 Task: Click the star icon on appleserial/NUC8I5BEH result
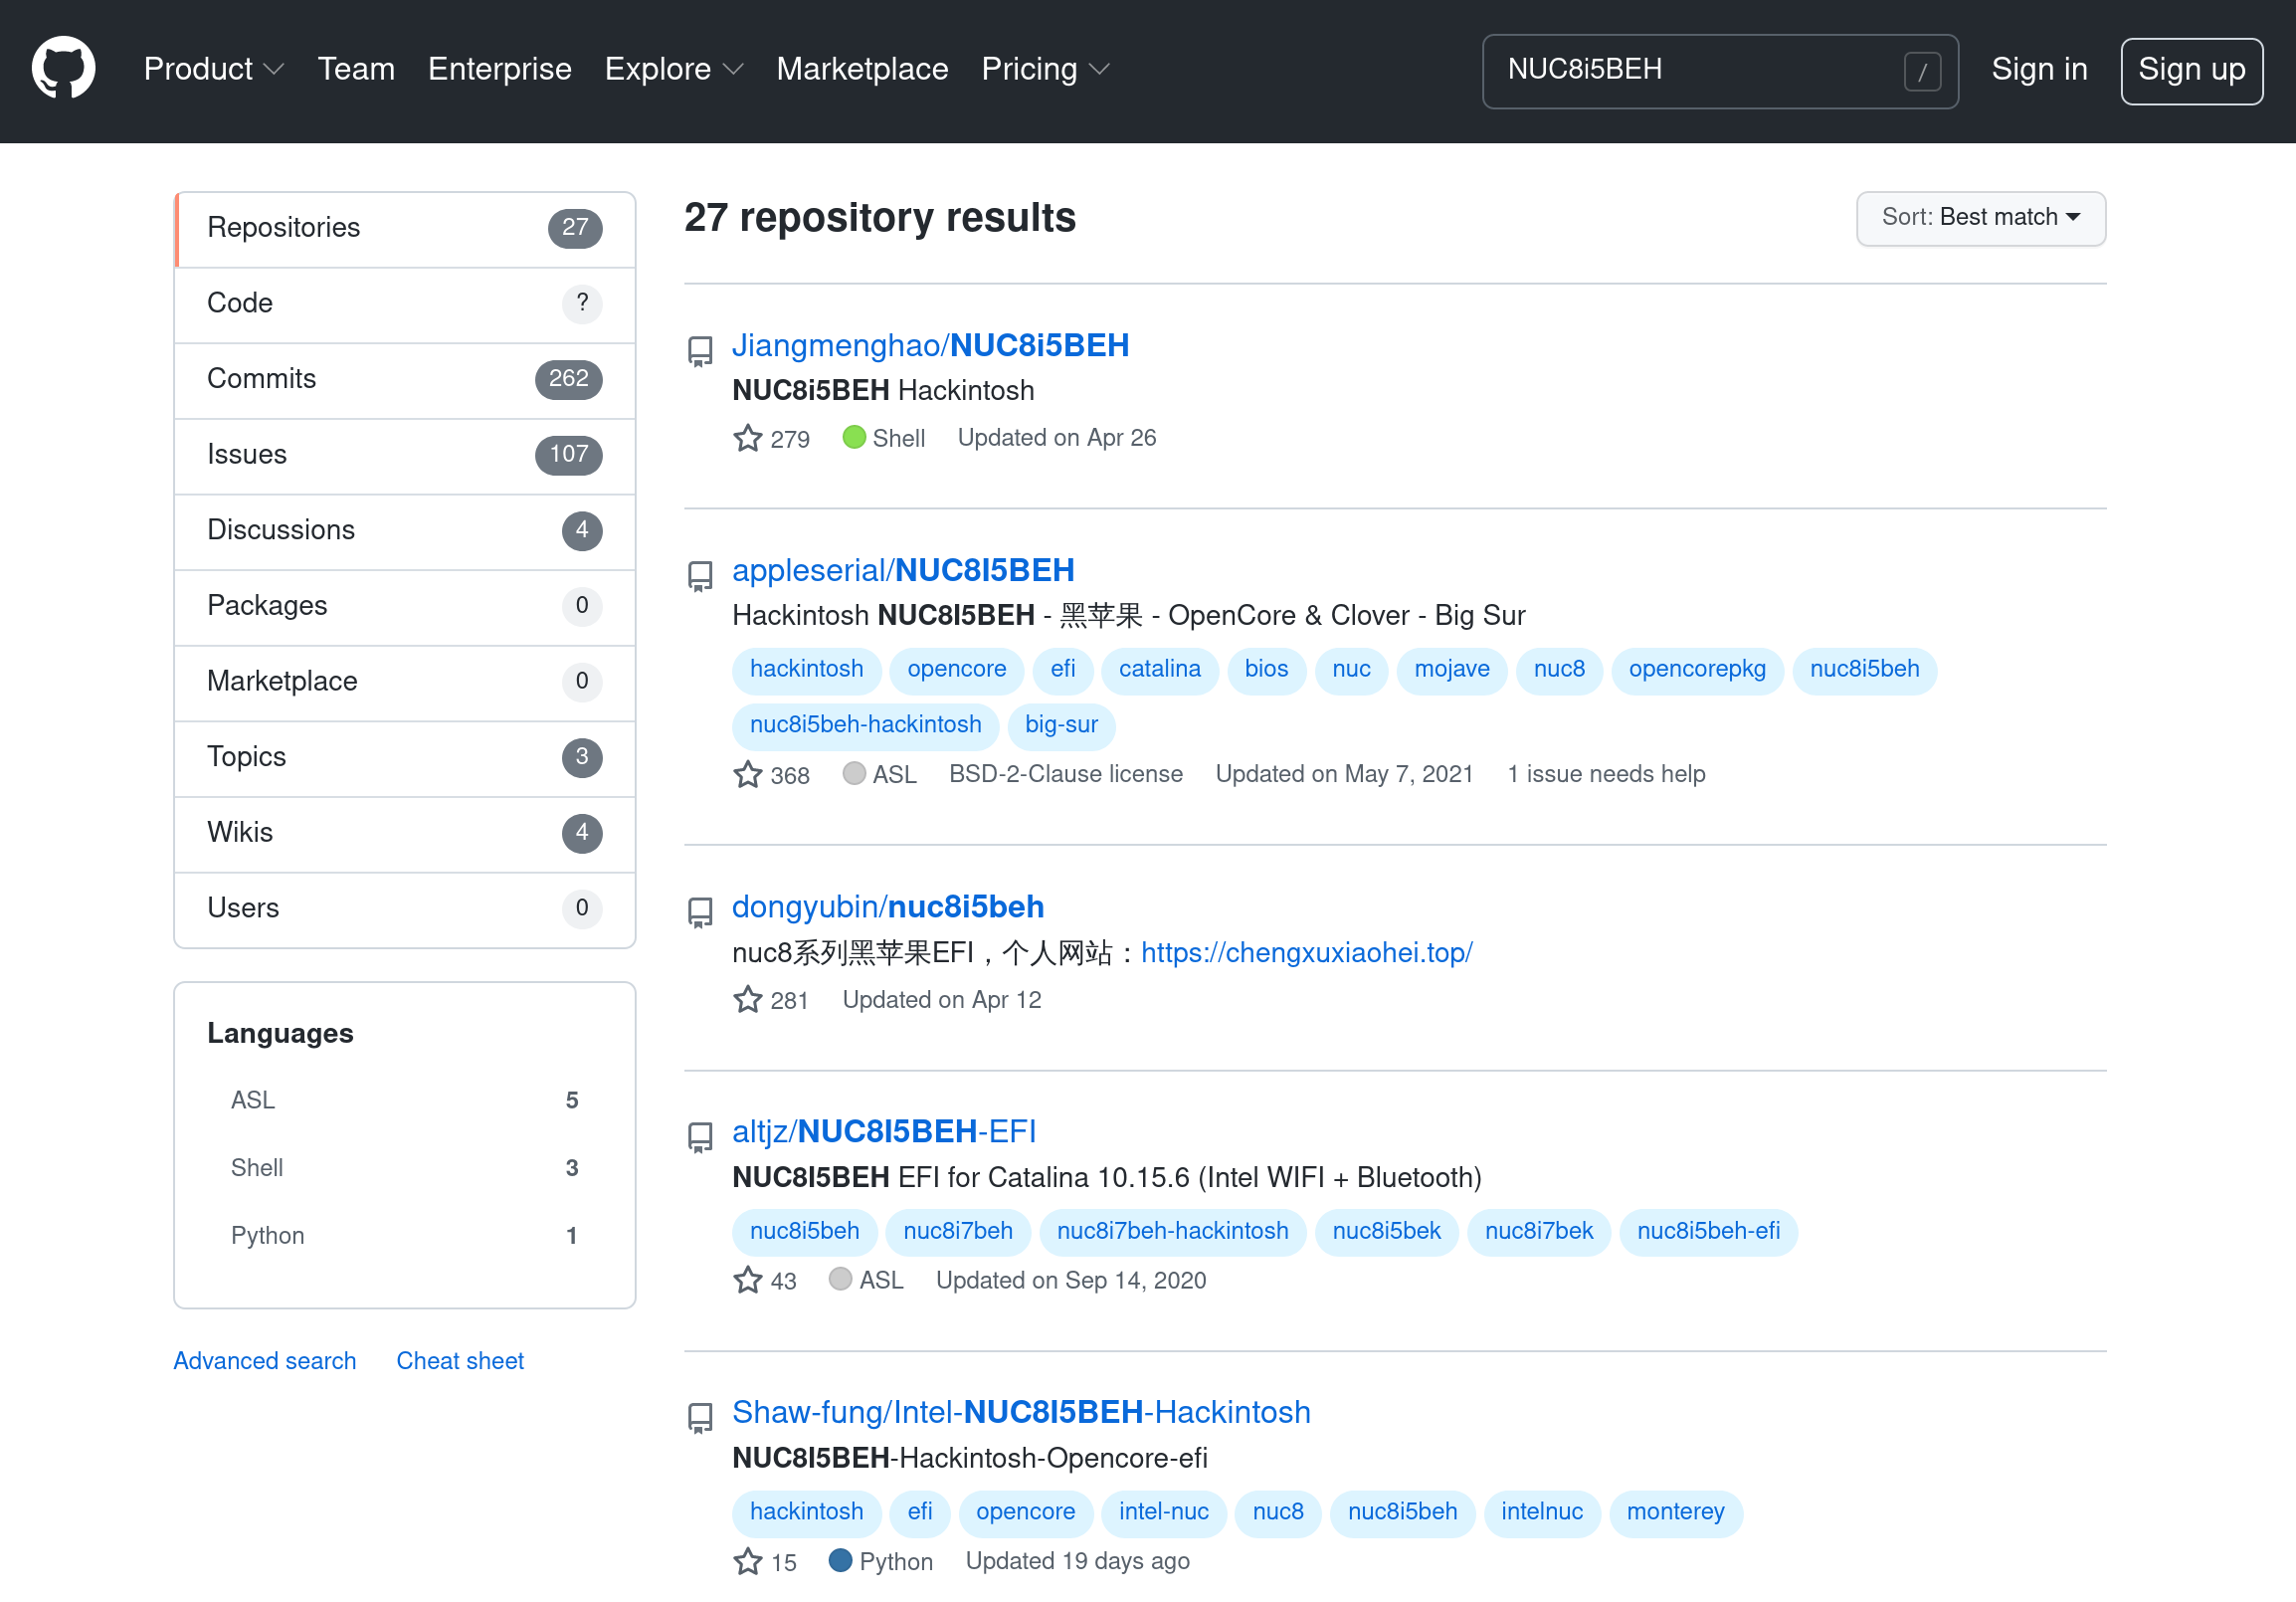(x=747, y=774)
